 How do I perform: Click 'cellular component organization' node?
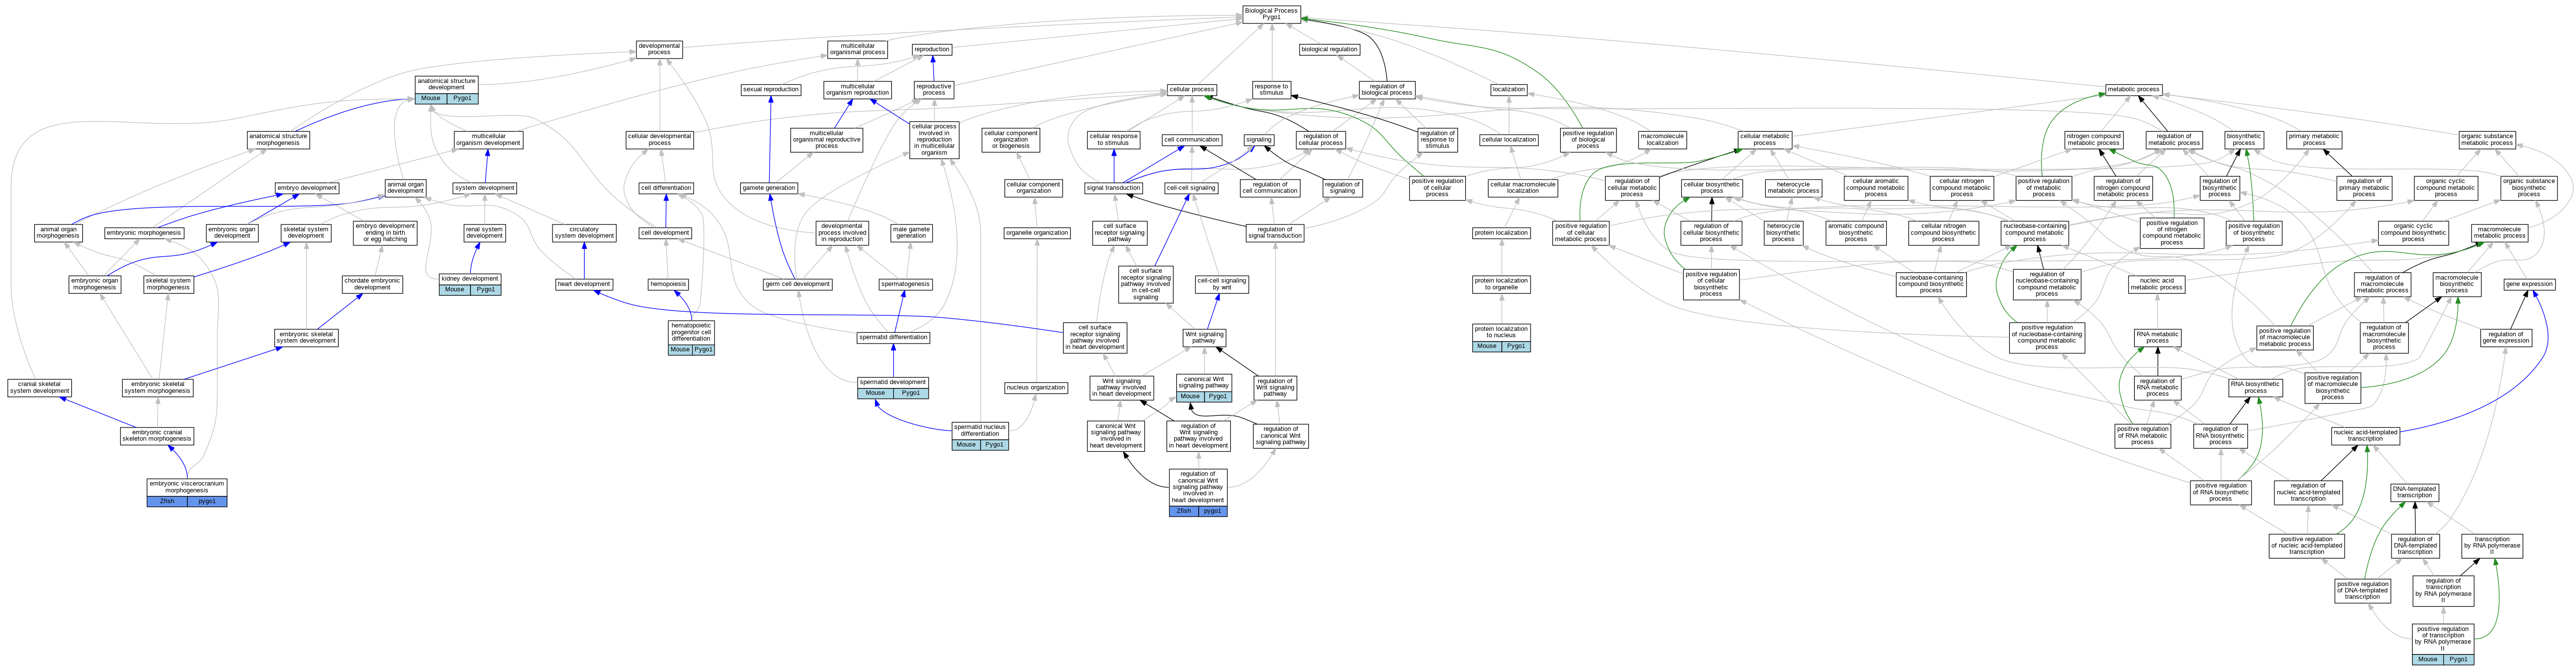1033,188
